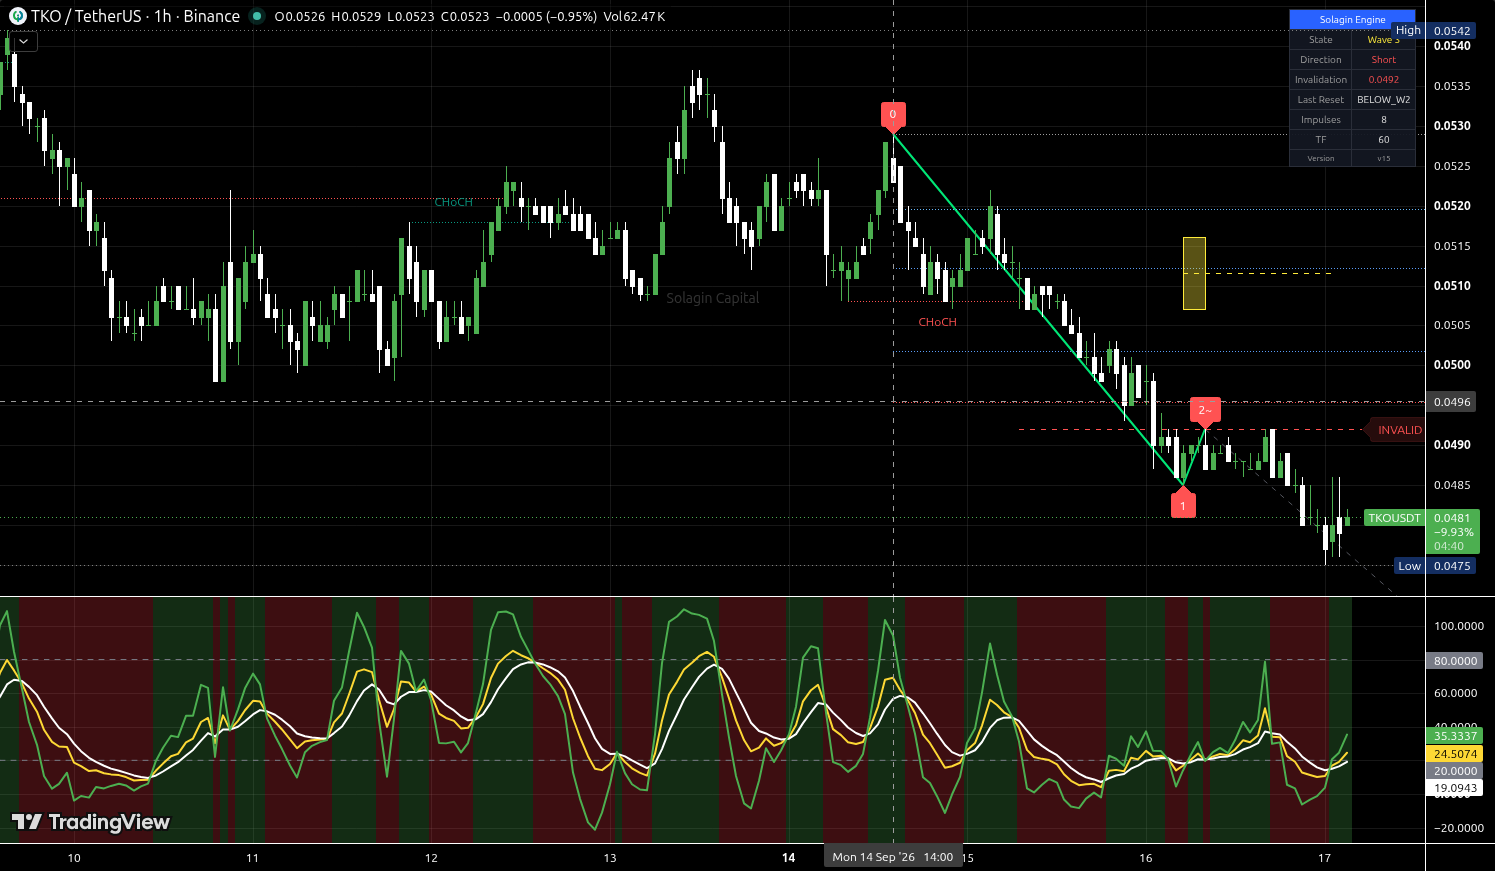Viewport: 1495px width, 871px height.
Task: Click the red CHoCH label
Action: pyautogui.click(x=937, y=322)
